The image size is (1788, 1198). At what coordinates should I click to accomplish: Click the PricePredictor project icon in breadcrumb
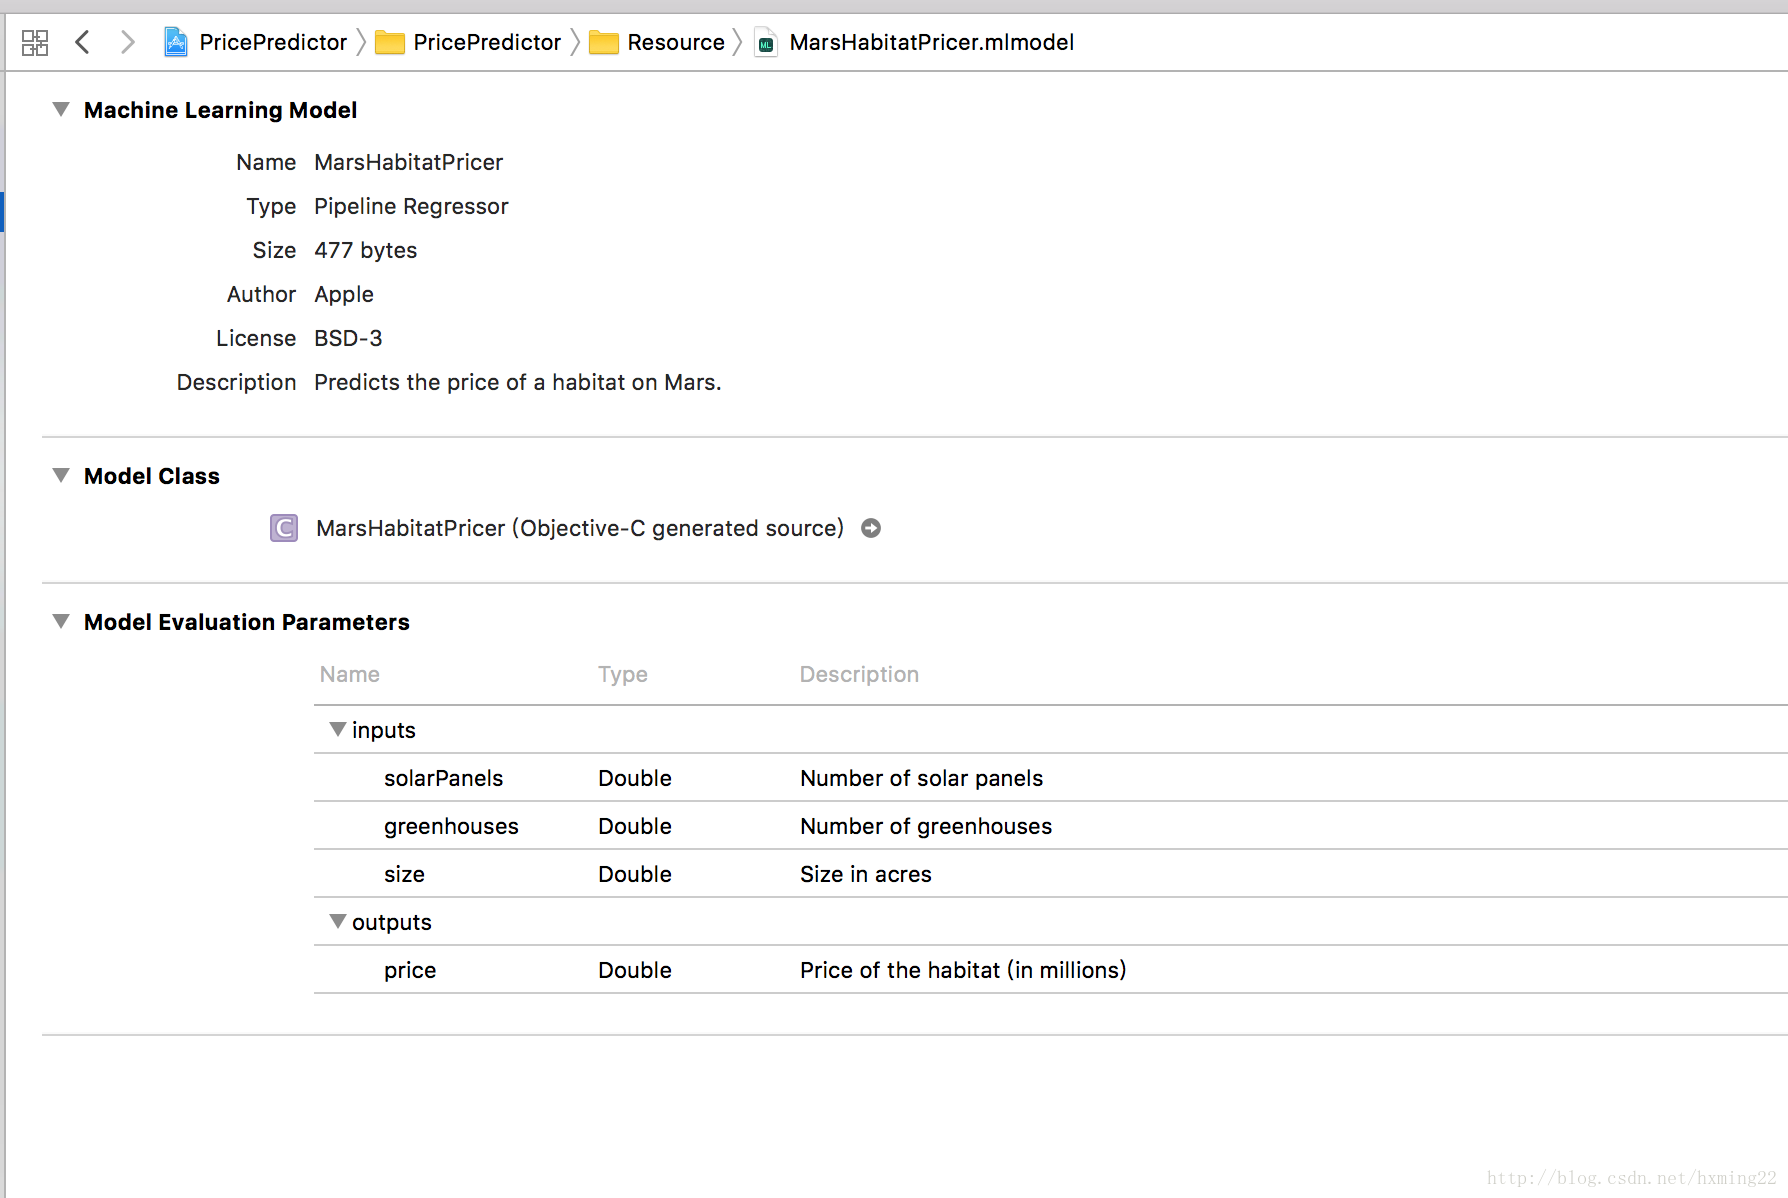176,42
